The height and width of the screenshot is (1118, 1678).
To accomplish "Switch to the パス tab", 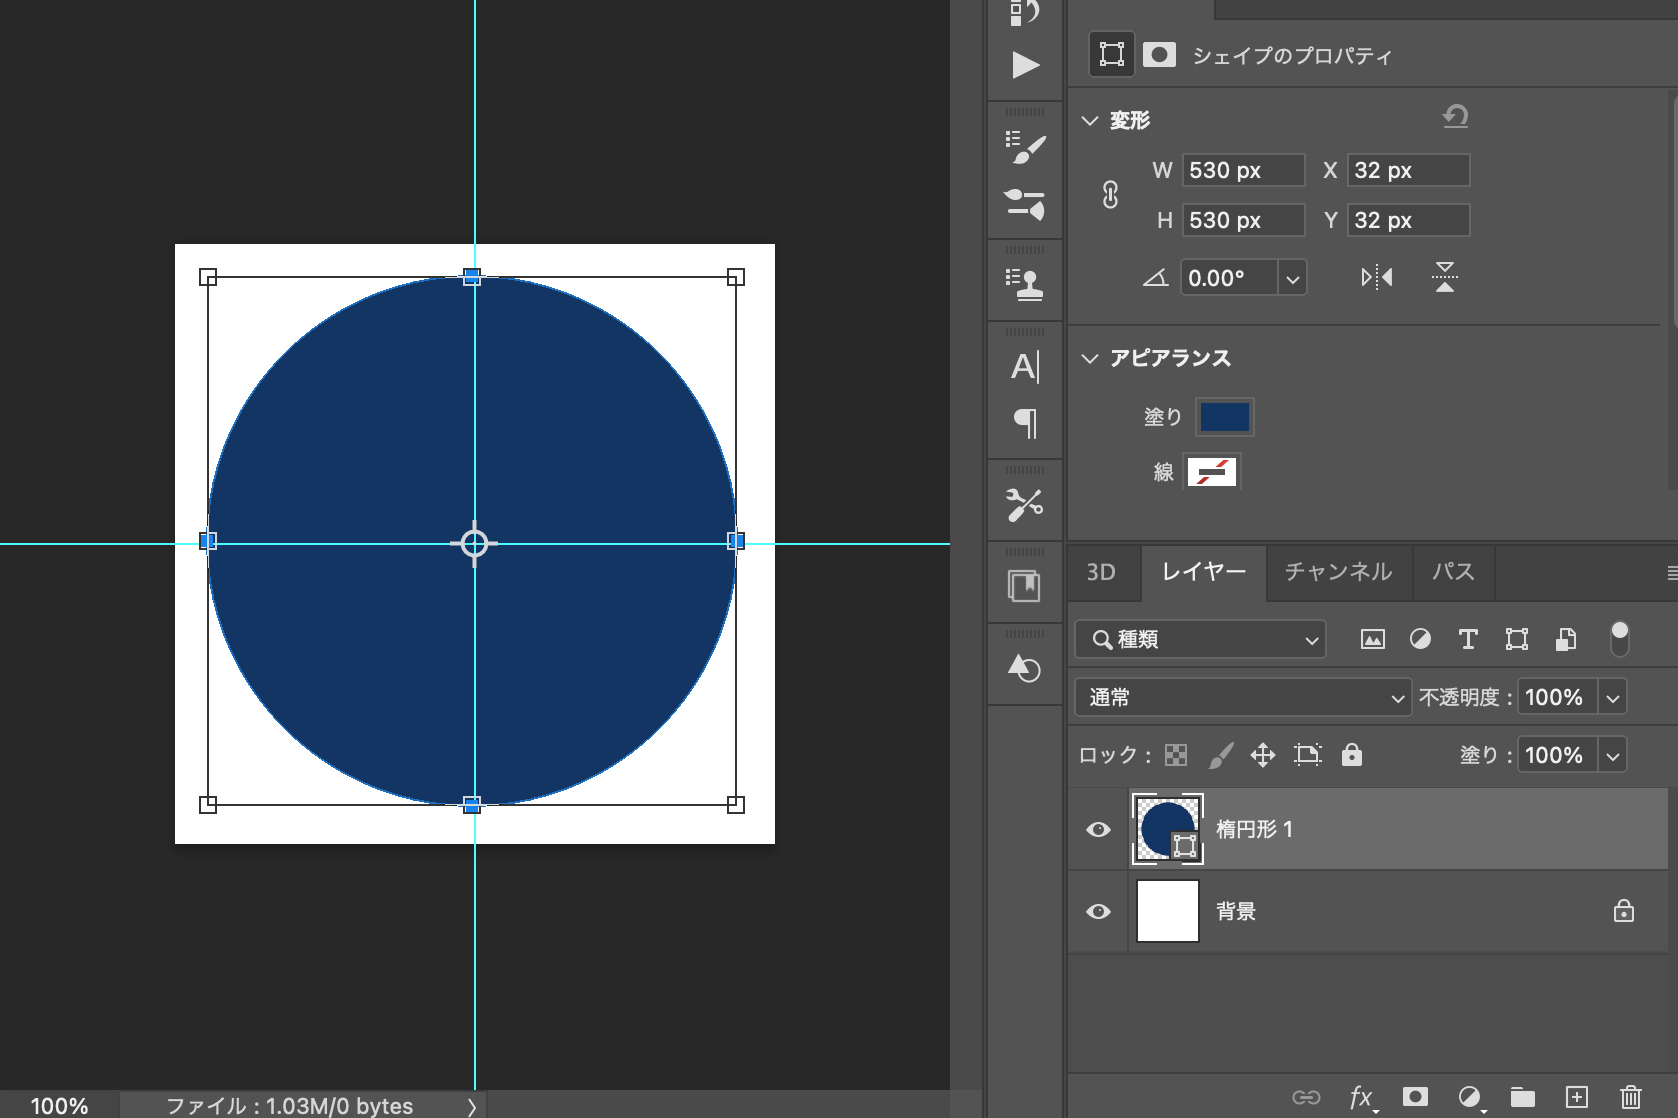I will [x=1452, y=572].
